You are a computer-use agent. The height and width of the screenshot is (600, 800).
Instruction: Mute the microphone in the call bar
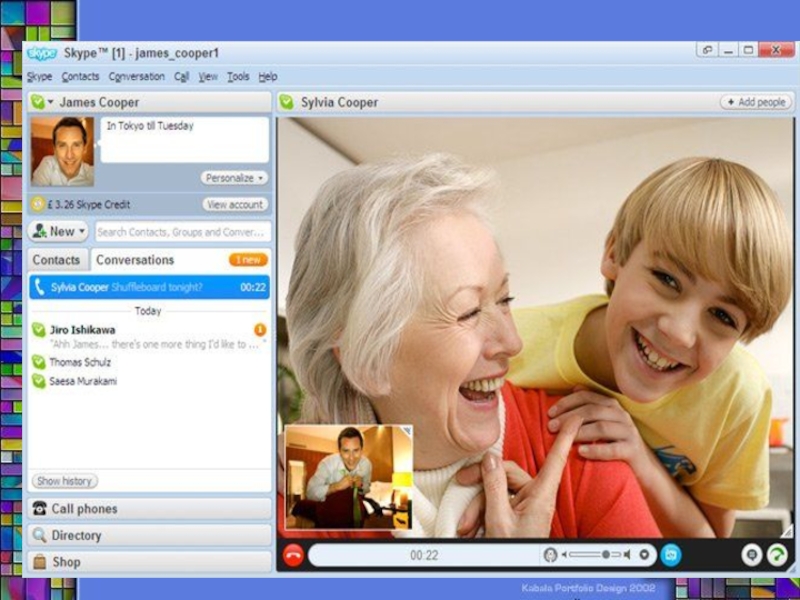550,555
